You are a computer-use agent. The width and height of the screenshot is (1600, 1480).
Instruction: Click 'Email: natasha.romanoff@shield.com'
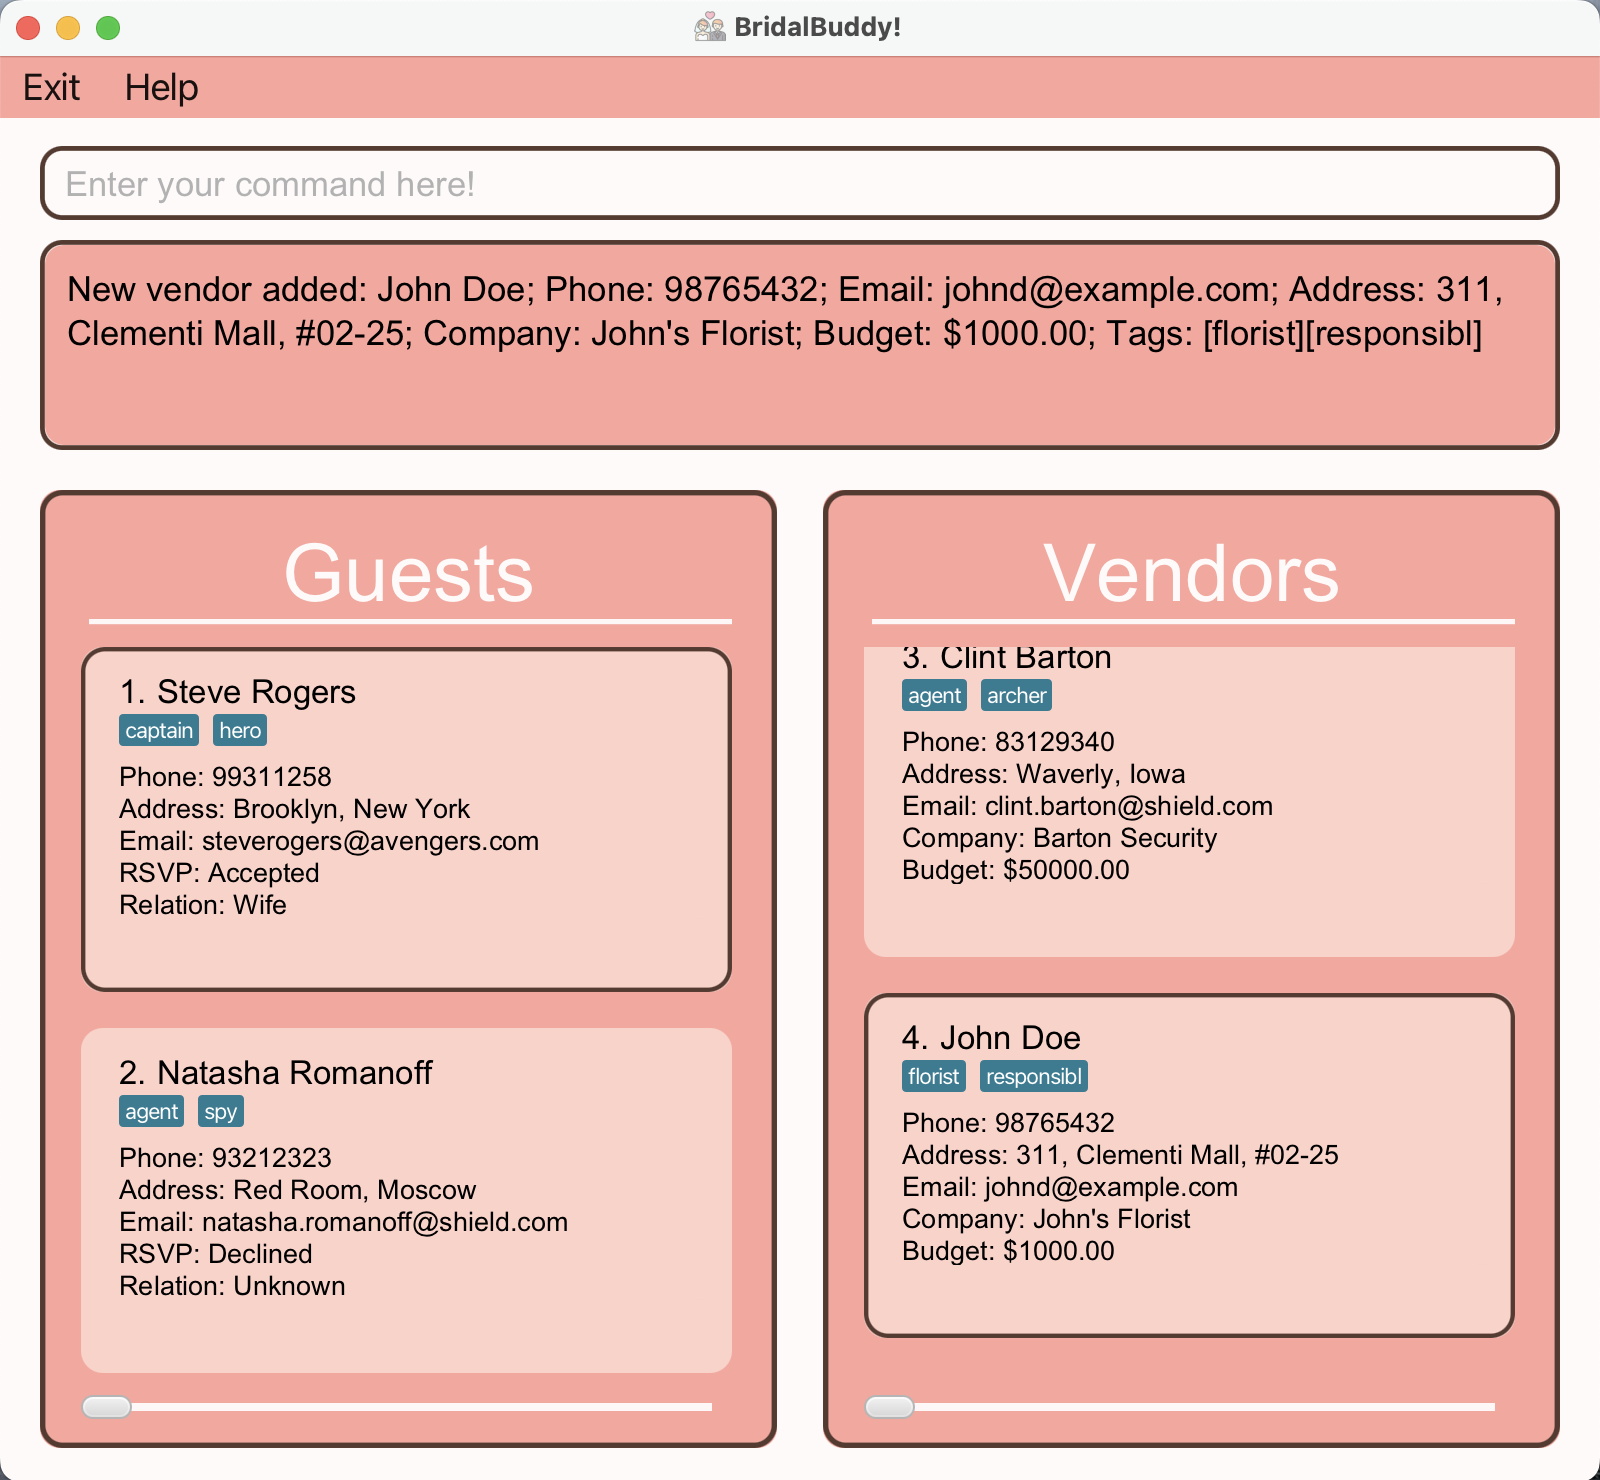[x=343, y=1222]
